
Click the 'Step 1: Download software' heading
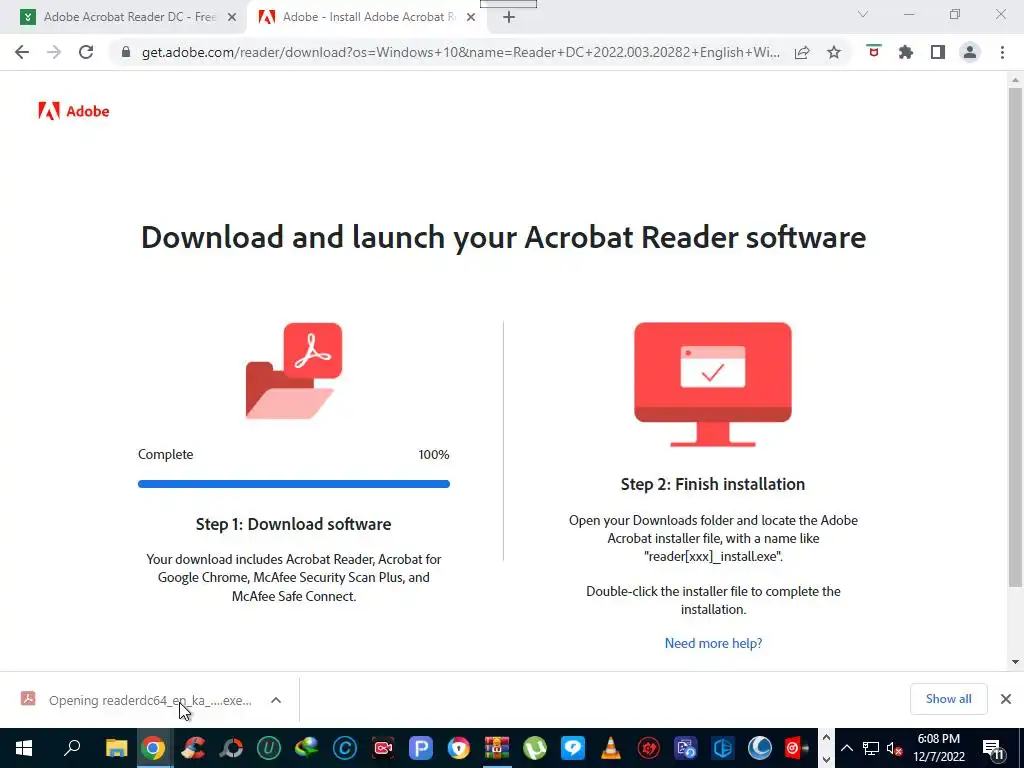(x=294, y=524)
